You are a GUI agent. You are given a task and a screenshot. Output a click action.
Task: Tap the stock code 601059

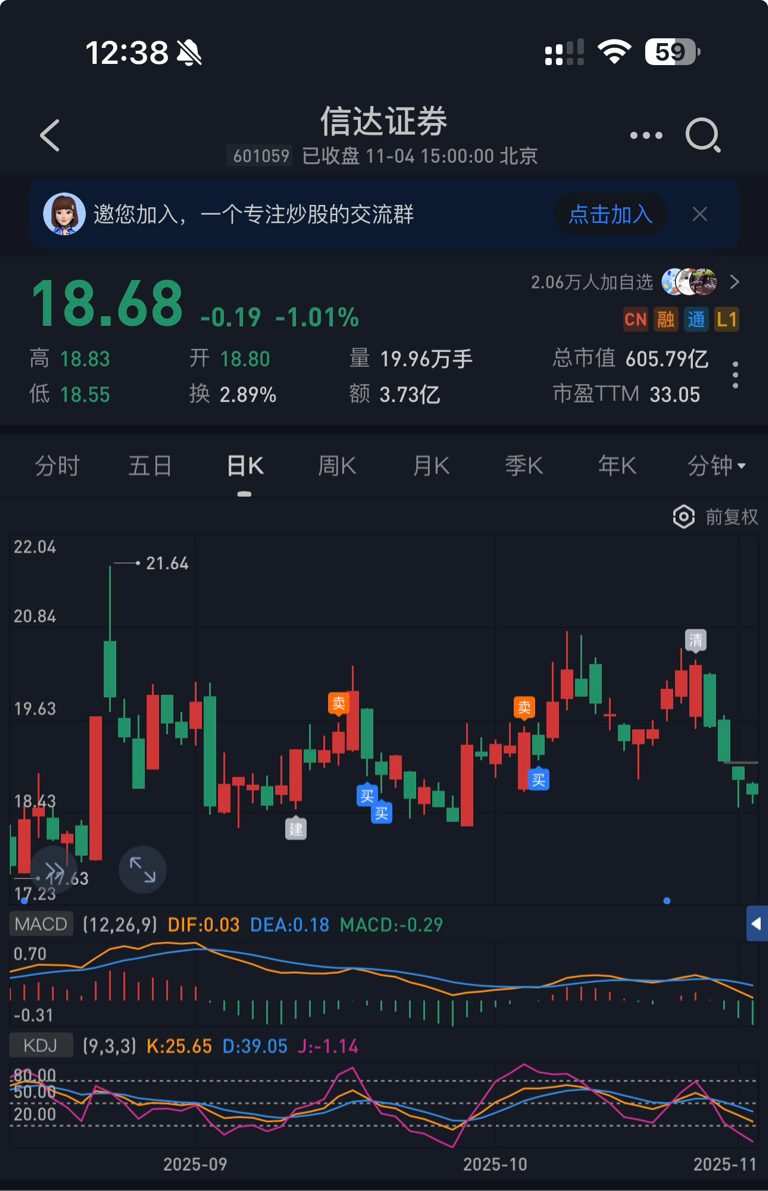(x=261, y=156)
